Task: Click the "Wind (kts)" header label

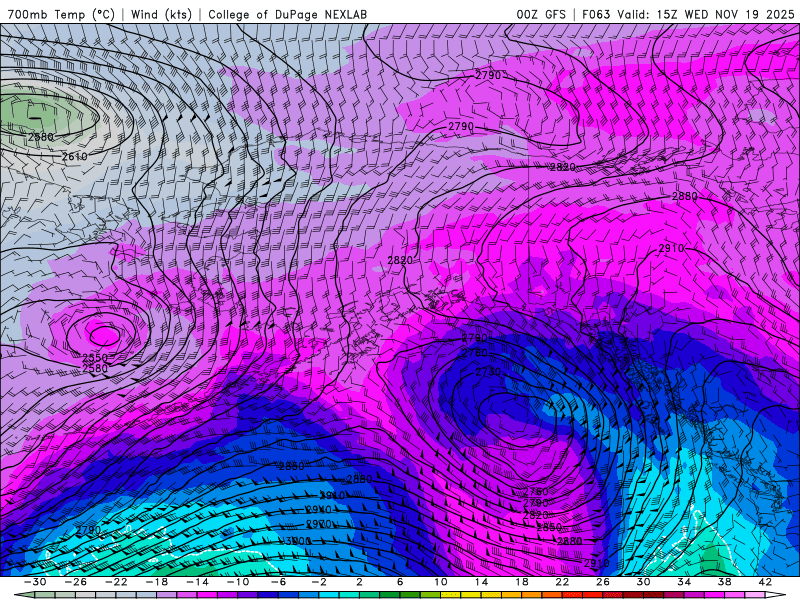Action: [x=161, y=14]
